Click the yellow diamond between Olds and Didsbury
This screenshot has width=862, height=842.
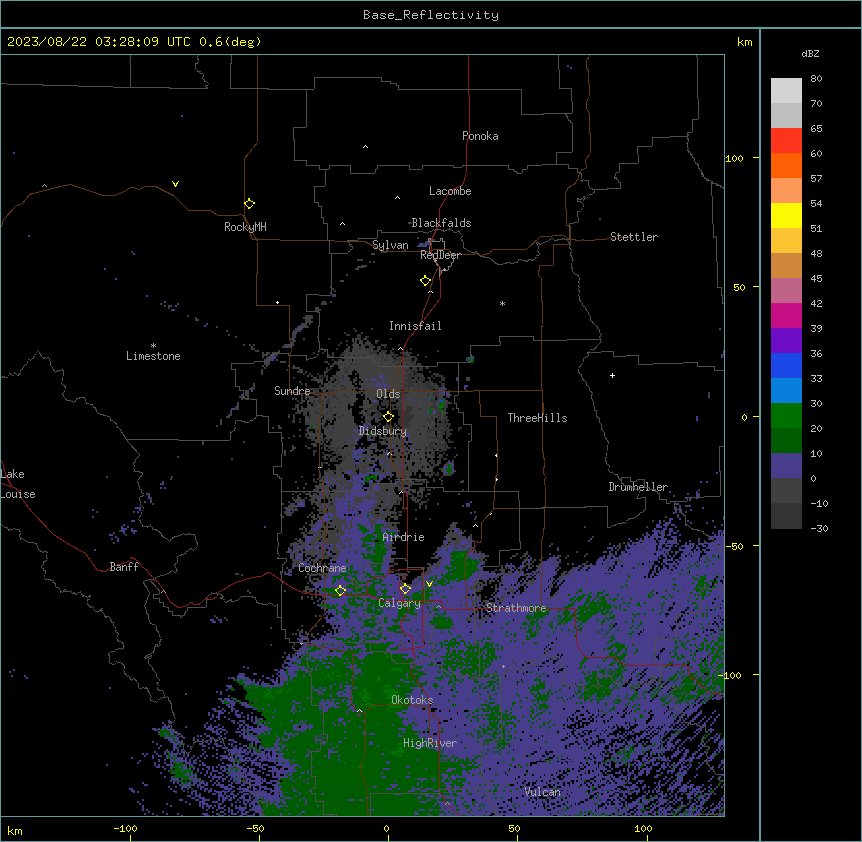pyautogui.click(x=388, y=417)
